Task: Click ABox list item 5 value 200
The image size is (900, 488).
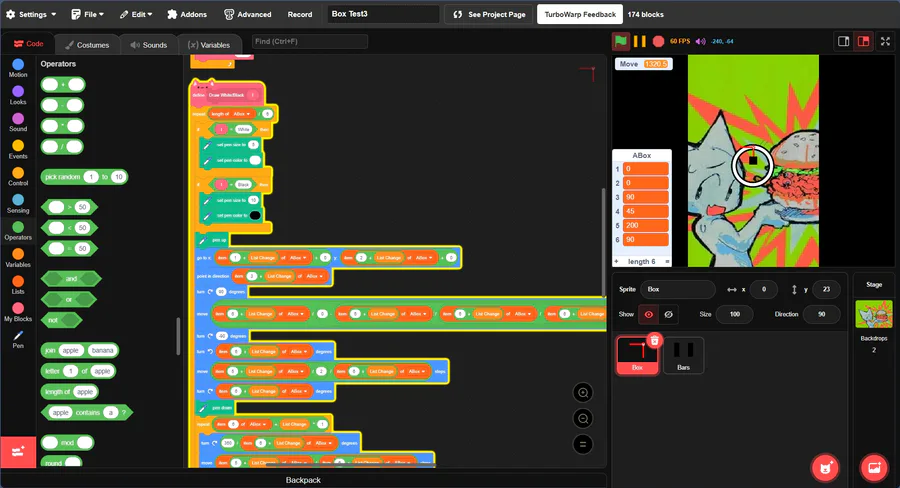Action: click(x=645, y=225)
